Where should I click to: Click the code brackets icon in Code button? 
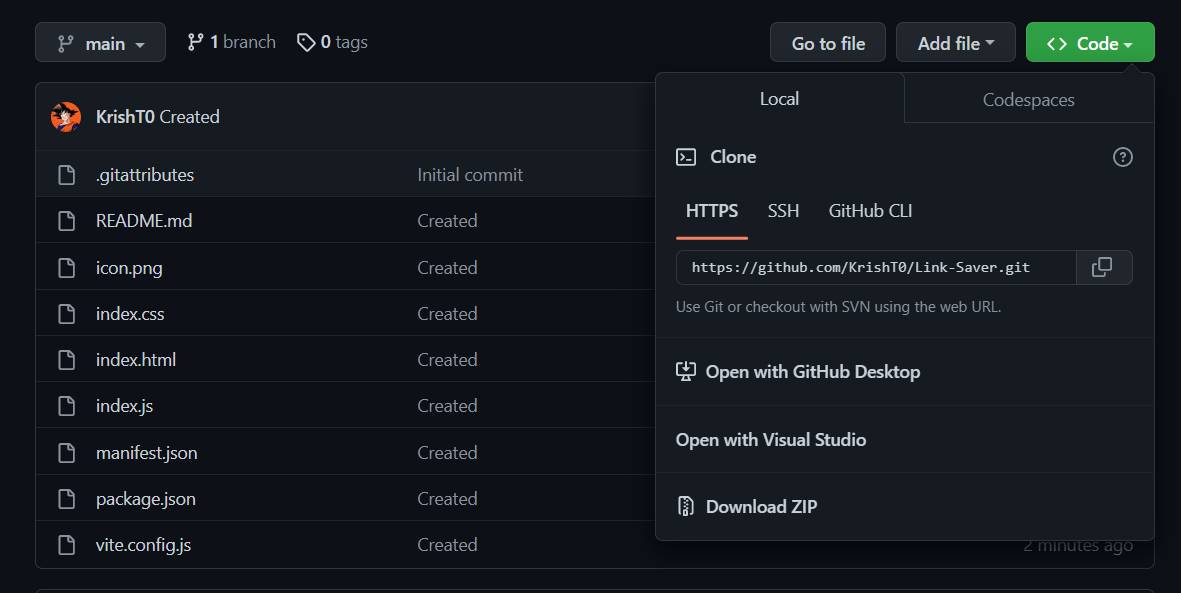(x=1057, y=44)
